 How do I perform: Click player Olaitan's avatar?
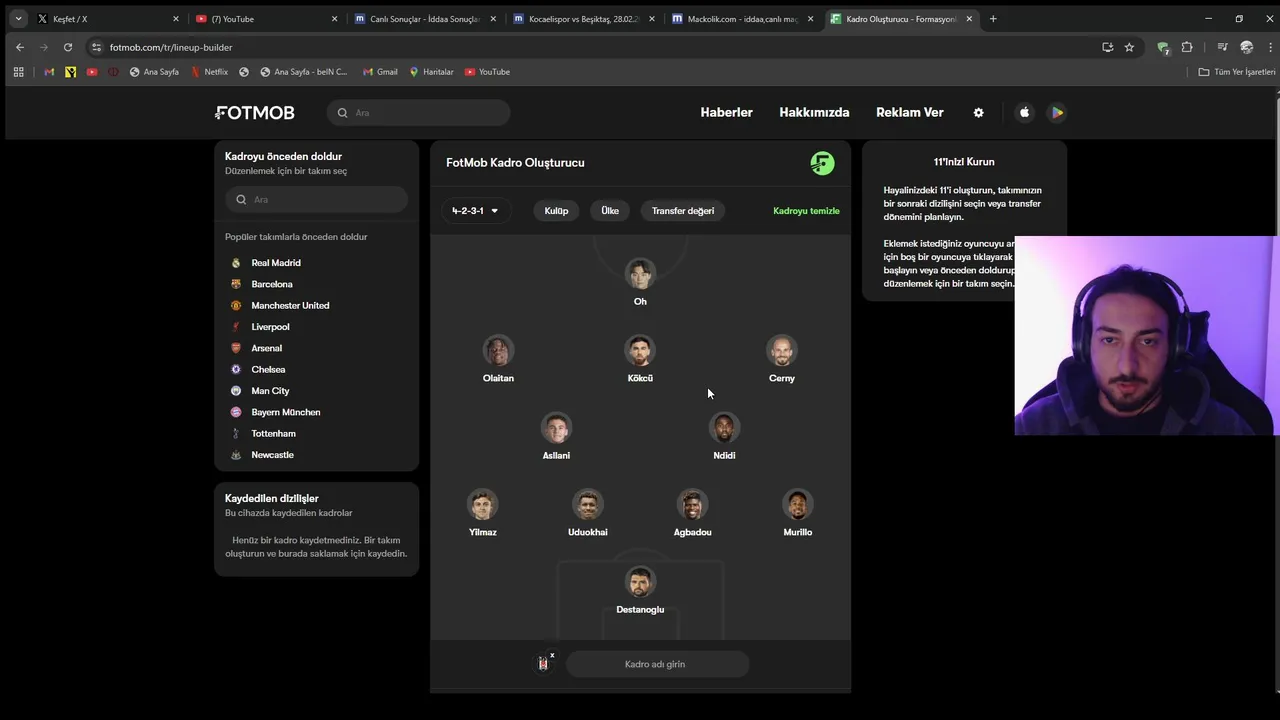click(498, 350)
